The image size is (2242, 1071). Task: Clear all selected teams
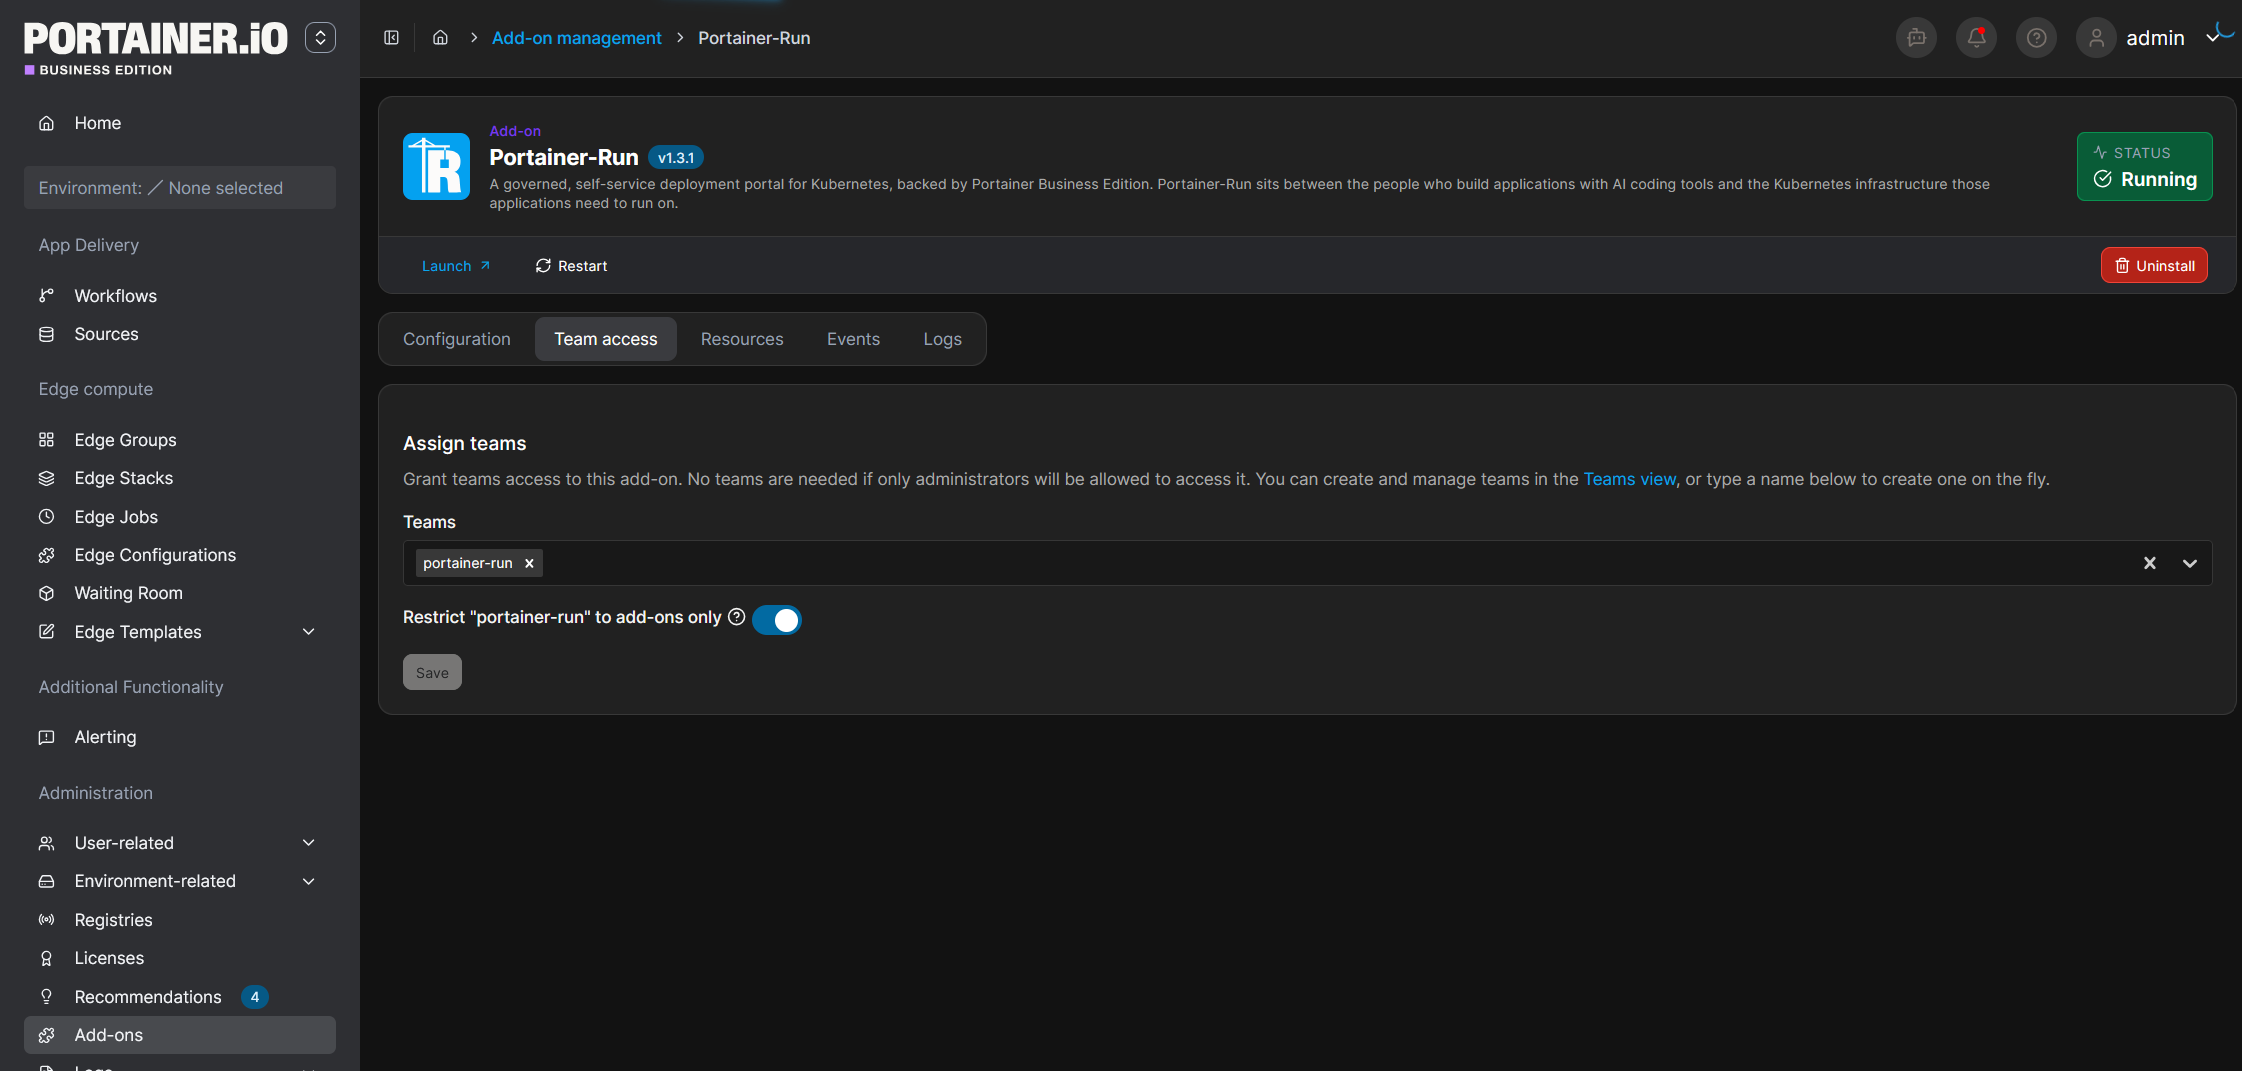2150,563
